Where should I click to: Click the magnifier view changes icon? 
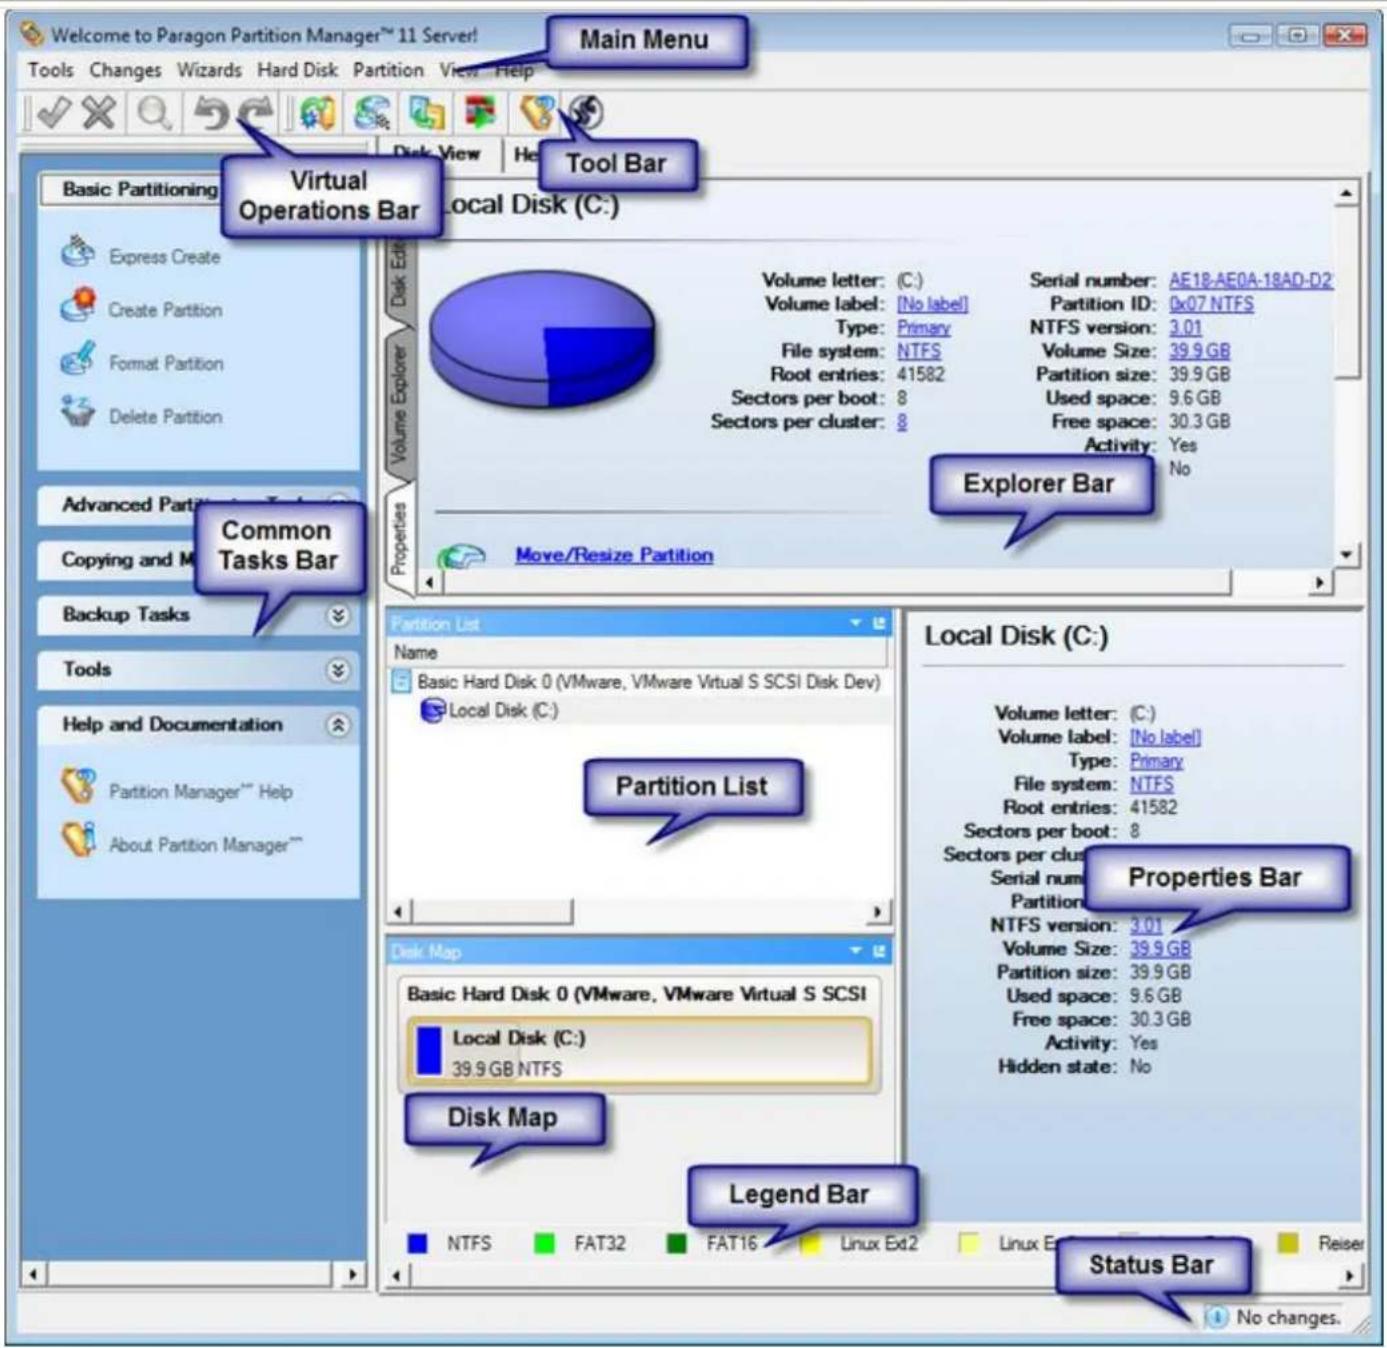tap(154, 113)
